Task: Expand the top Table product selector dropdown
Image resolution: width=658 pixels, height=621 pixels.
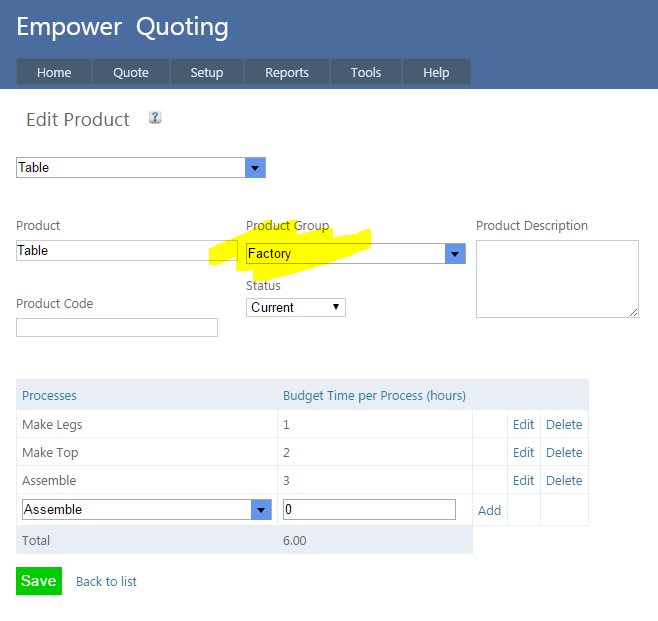Action: pyautogui.click(x=255, y=168)
